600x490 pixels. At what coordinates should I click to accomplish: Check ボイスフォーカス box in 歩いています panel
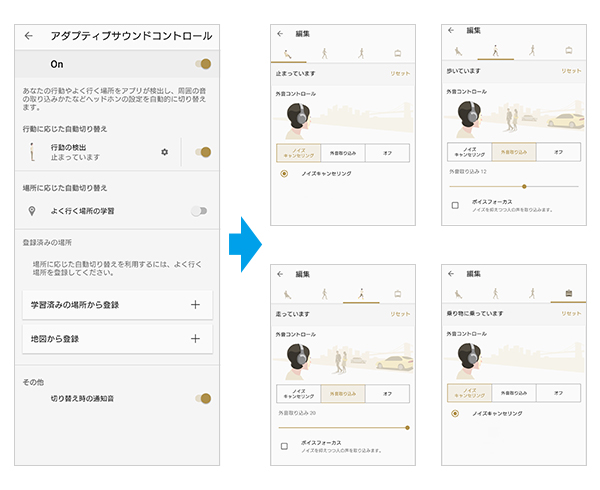click(x=455, y=204)
